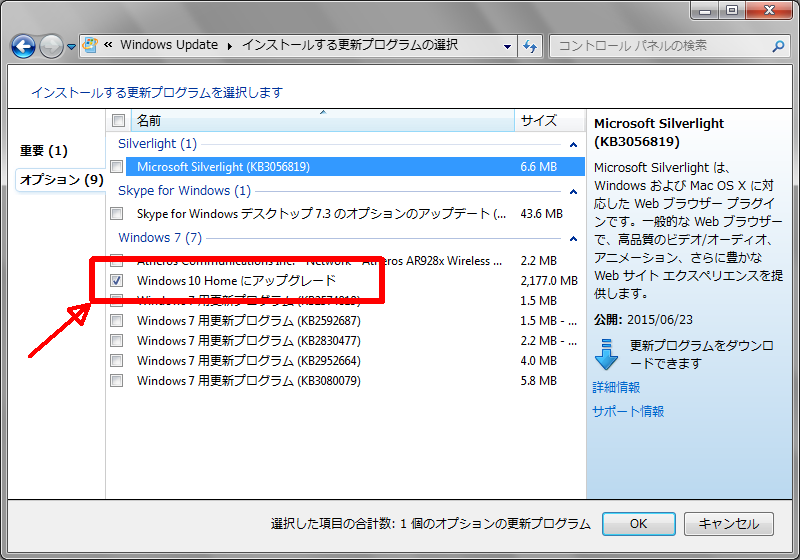Click the 2,177.0 MB size value

pyautogui.click(x=549, y=281)
